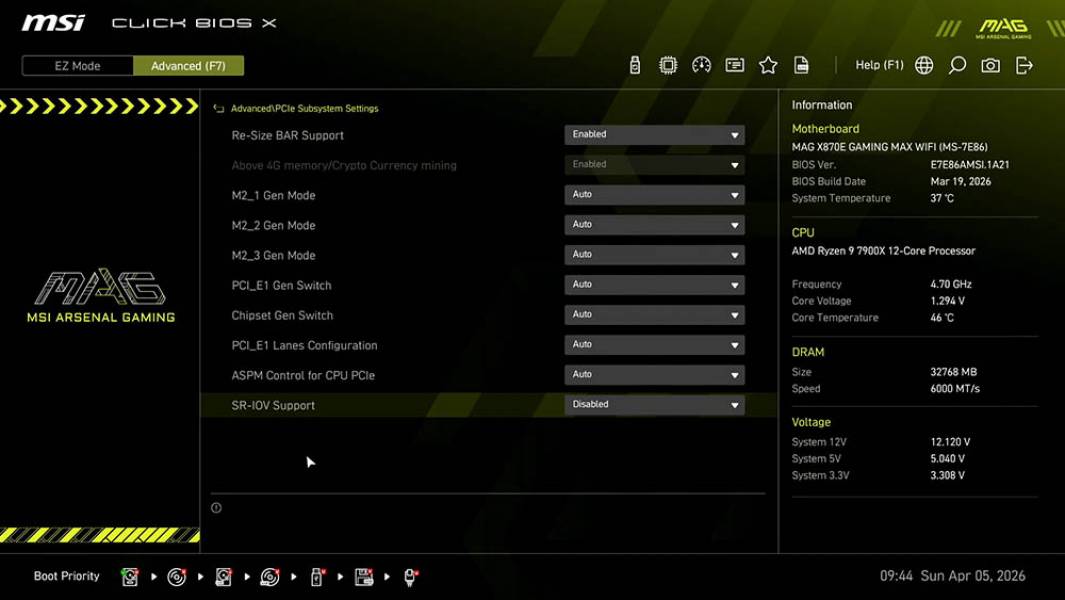Expand the M2_1 Gen Mode dropdown
This screenshot has height=600, width=1065.
(x=654, y=194)
